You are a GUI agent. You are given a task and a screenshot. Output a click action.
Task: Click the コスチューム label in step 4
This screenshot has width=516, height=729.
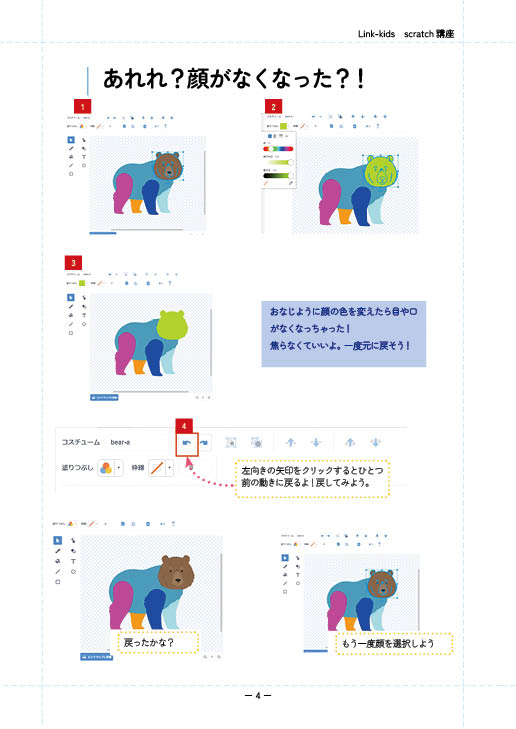(81, 442)
